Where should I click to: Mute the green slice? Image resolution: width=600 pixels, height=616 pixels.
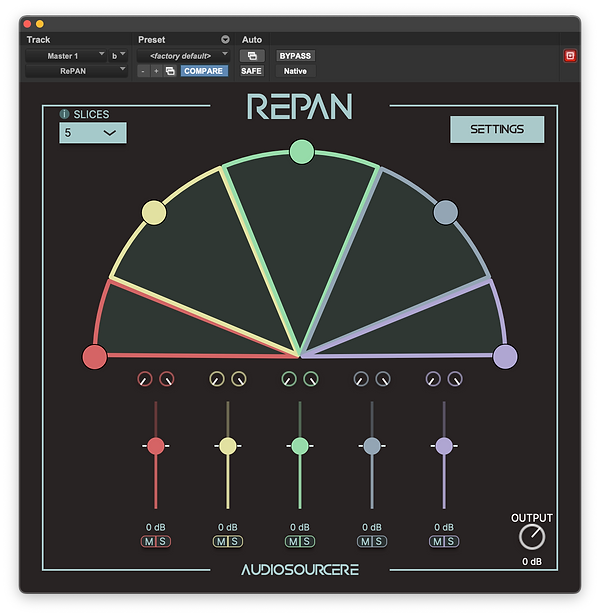pos(294,541)
